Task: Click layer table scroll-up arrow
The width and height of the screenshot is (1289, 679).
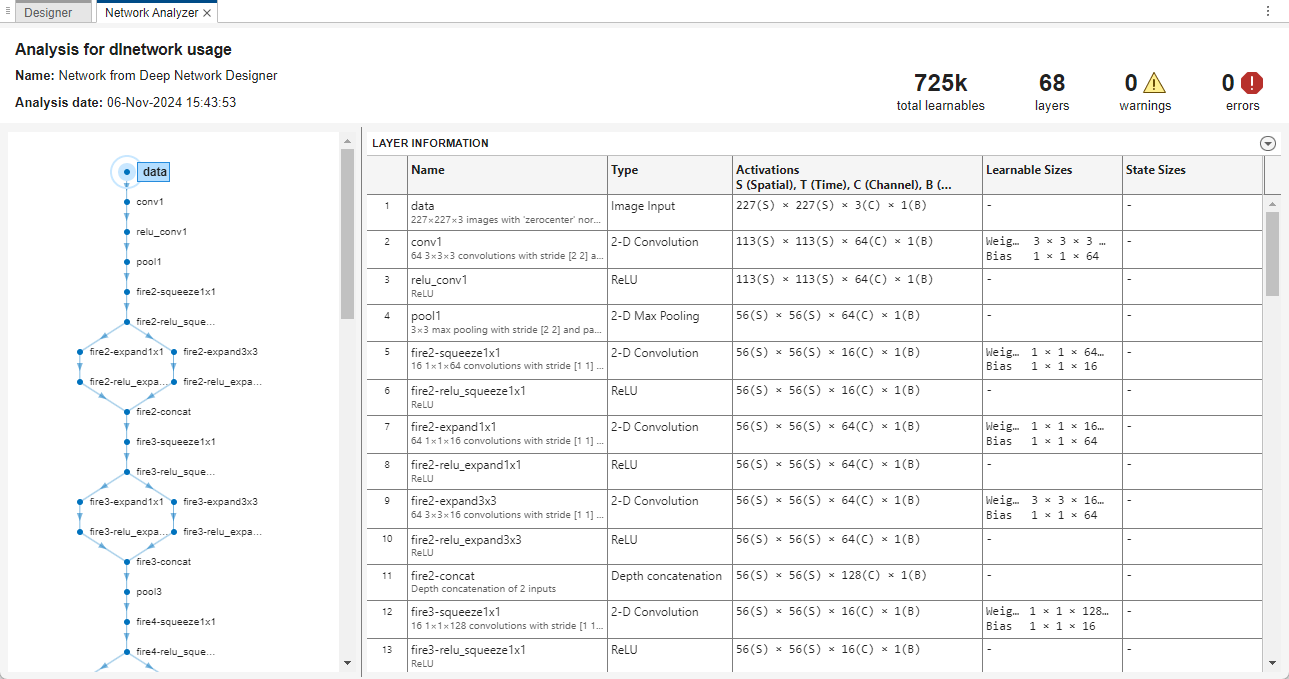Action: [1272, 203]
